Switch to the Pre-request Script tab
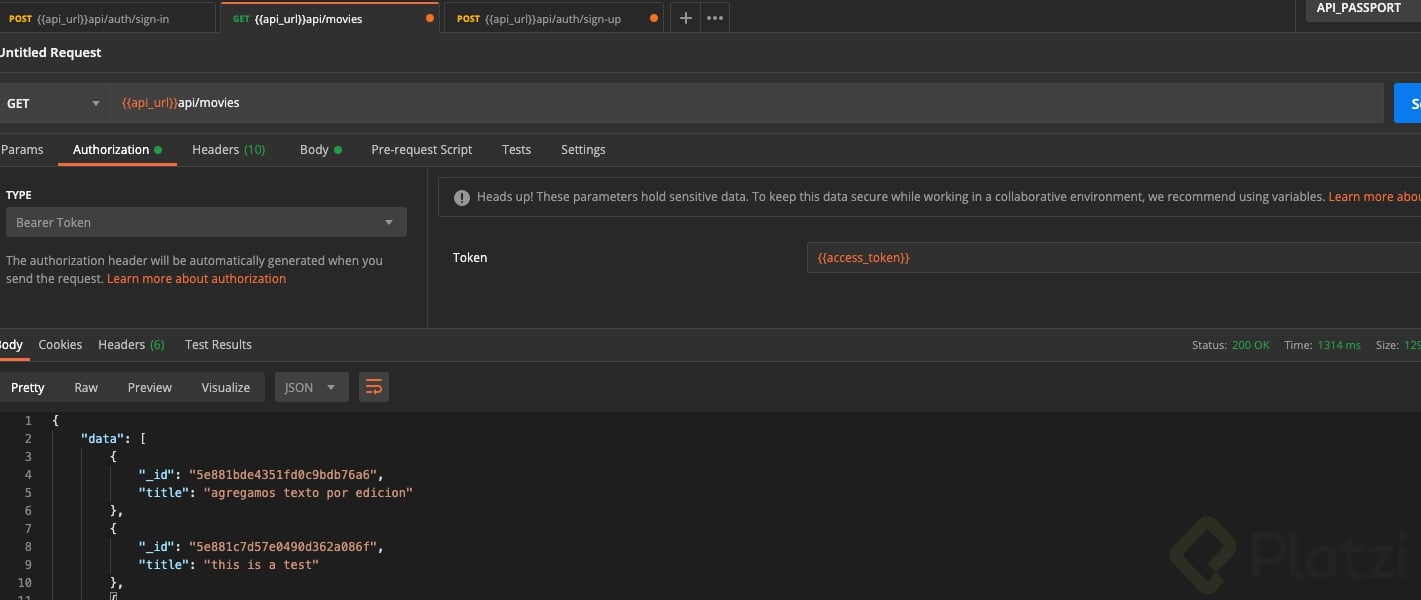Screen dimensions: 1421x600 [421, 149]
